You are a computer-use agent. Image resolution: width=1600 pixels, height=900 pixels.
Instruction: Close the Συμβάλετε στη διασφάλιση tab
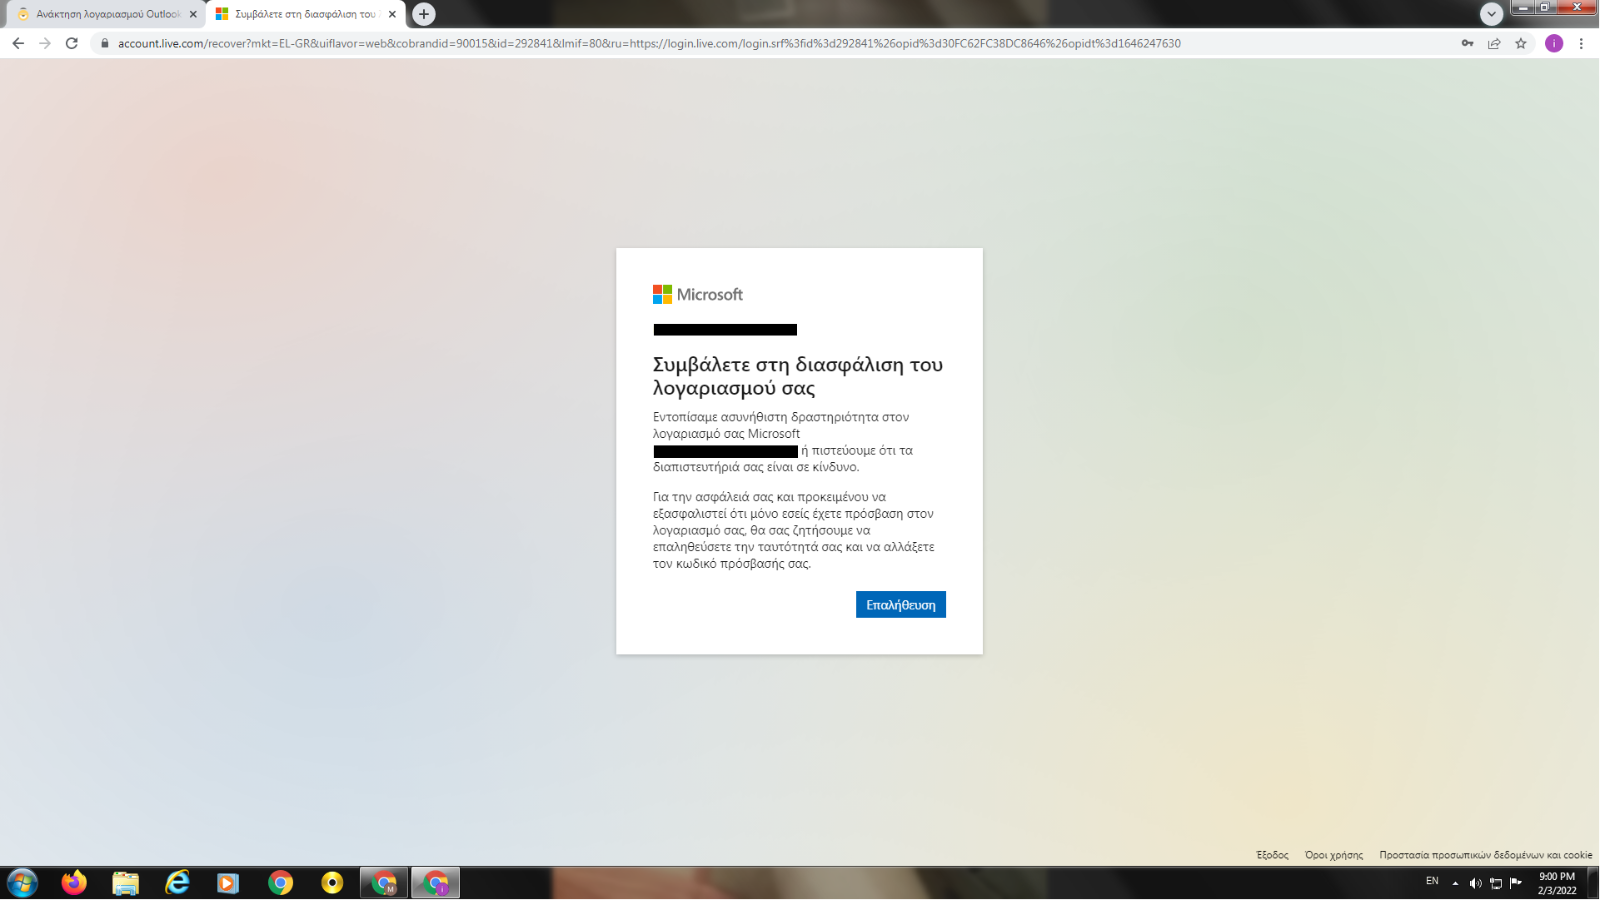392,14
